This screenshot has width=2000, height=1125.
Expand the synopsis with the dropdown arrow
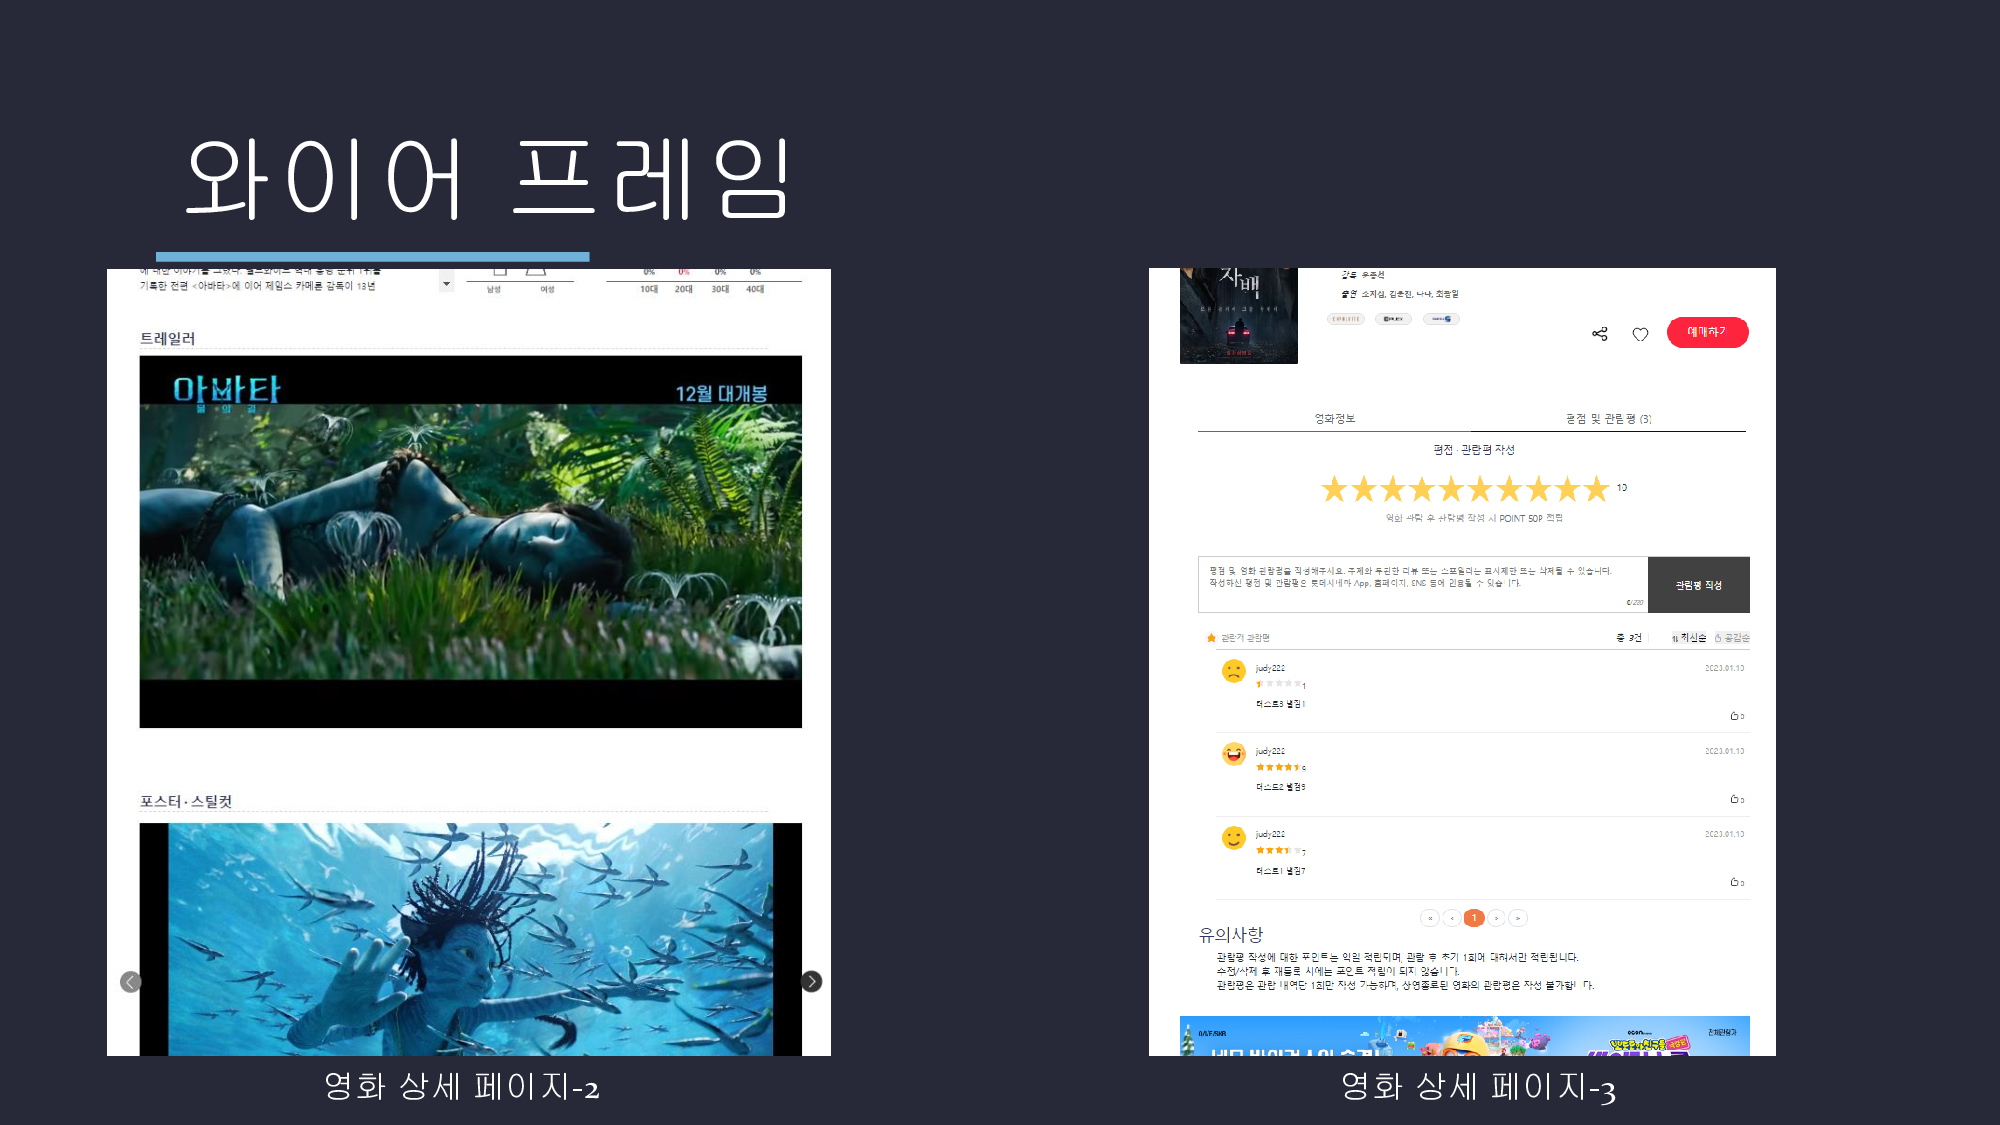coord(446,284)
